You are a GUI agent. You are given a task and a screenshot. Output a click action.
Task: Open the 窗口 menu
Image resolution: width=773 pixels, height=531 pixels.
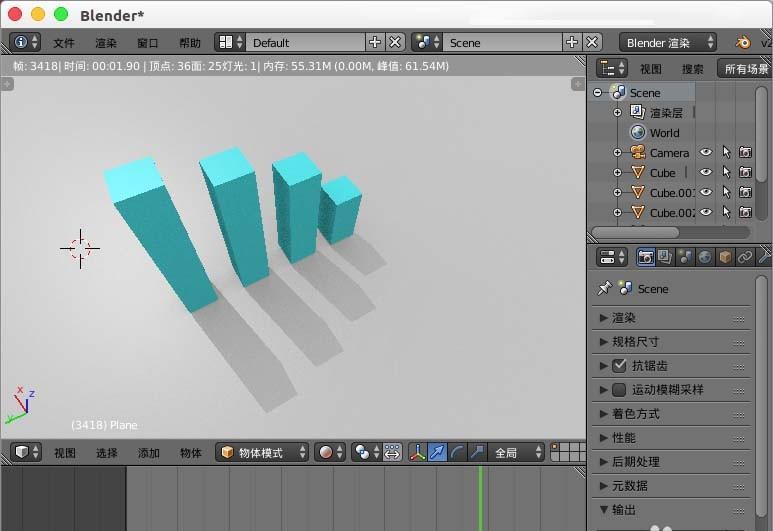pyautogui.click(x=147, y=43)
